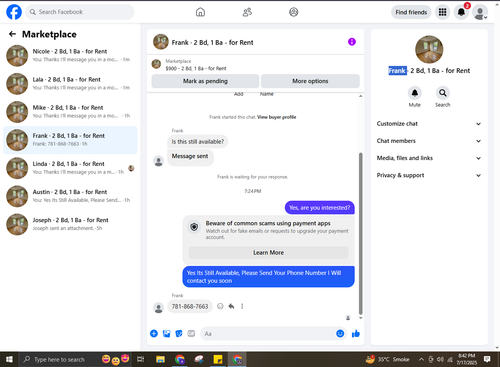Open the taskbar clock and date
500x367 pixels.
466,359
